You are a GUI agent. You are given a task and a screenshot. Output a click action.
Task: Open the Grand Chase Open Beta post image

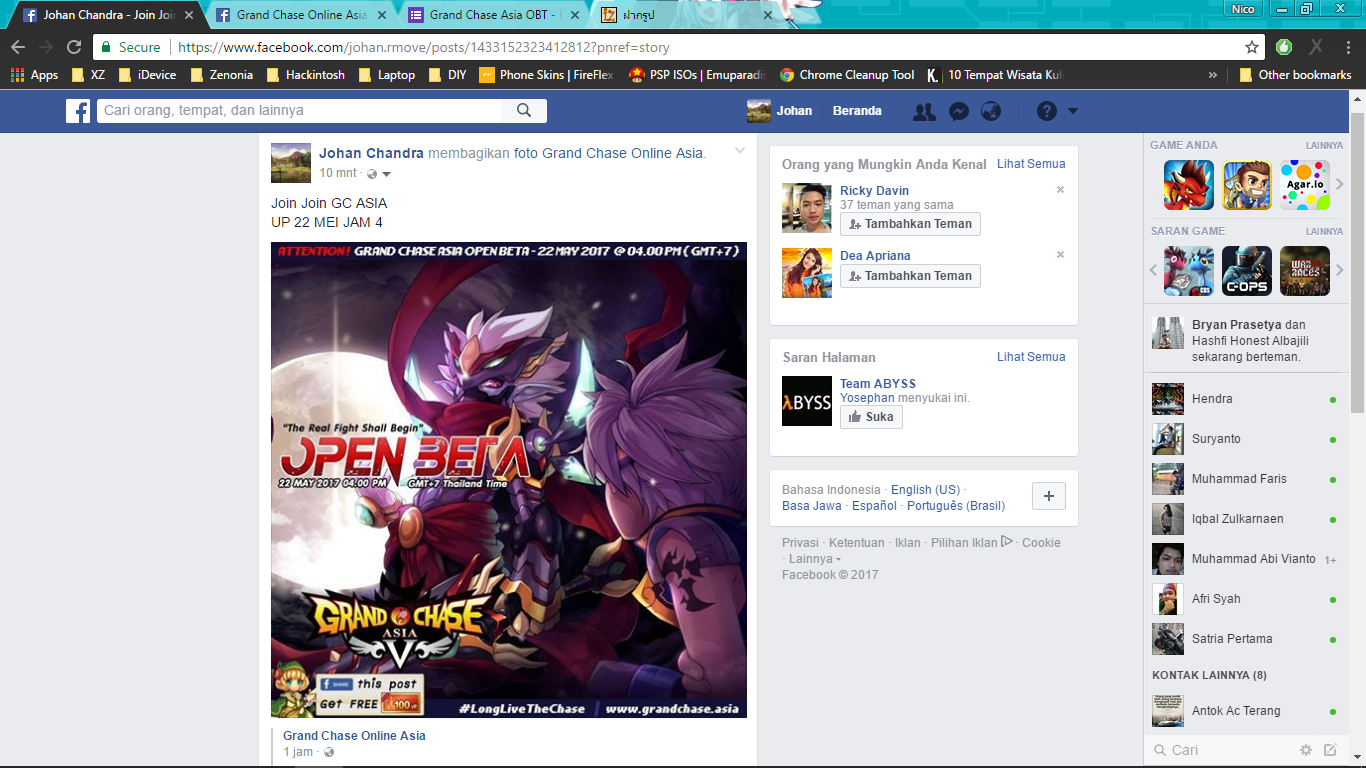pos(509,480)
